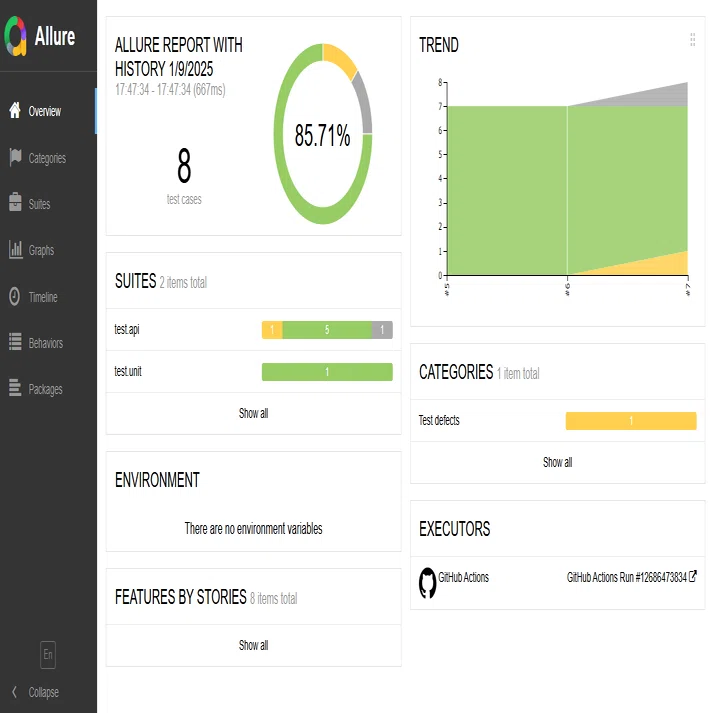Click the gray skipped arc of donut chart
The height and width of the screenshot is (713, 713).
pyautogui.click(x=364, y=103)
